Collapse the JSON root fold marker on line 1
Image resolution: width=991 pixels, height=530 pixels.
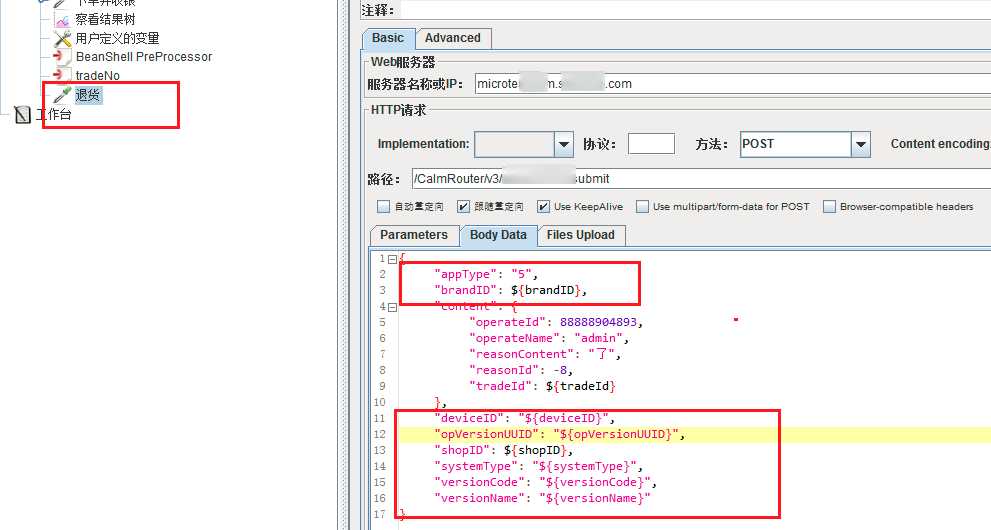[x=392, y=259]
